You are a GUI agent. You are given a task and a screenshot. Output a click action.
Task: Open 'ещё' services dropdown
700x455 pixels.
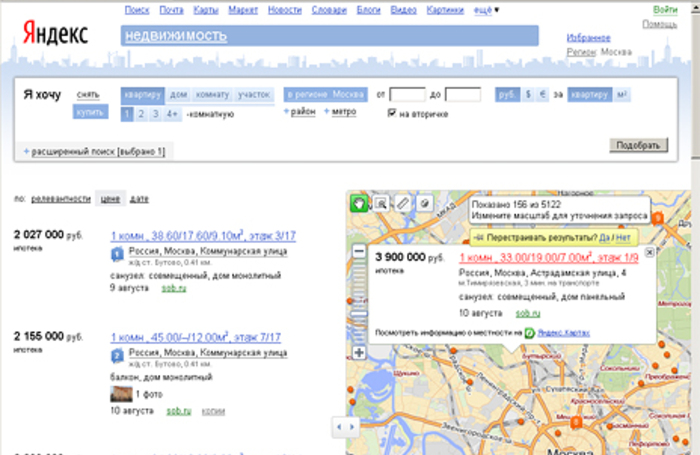(x=486, y=10)
